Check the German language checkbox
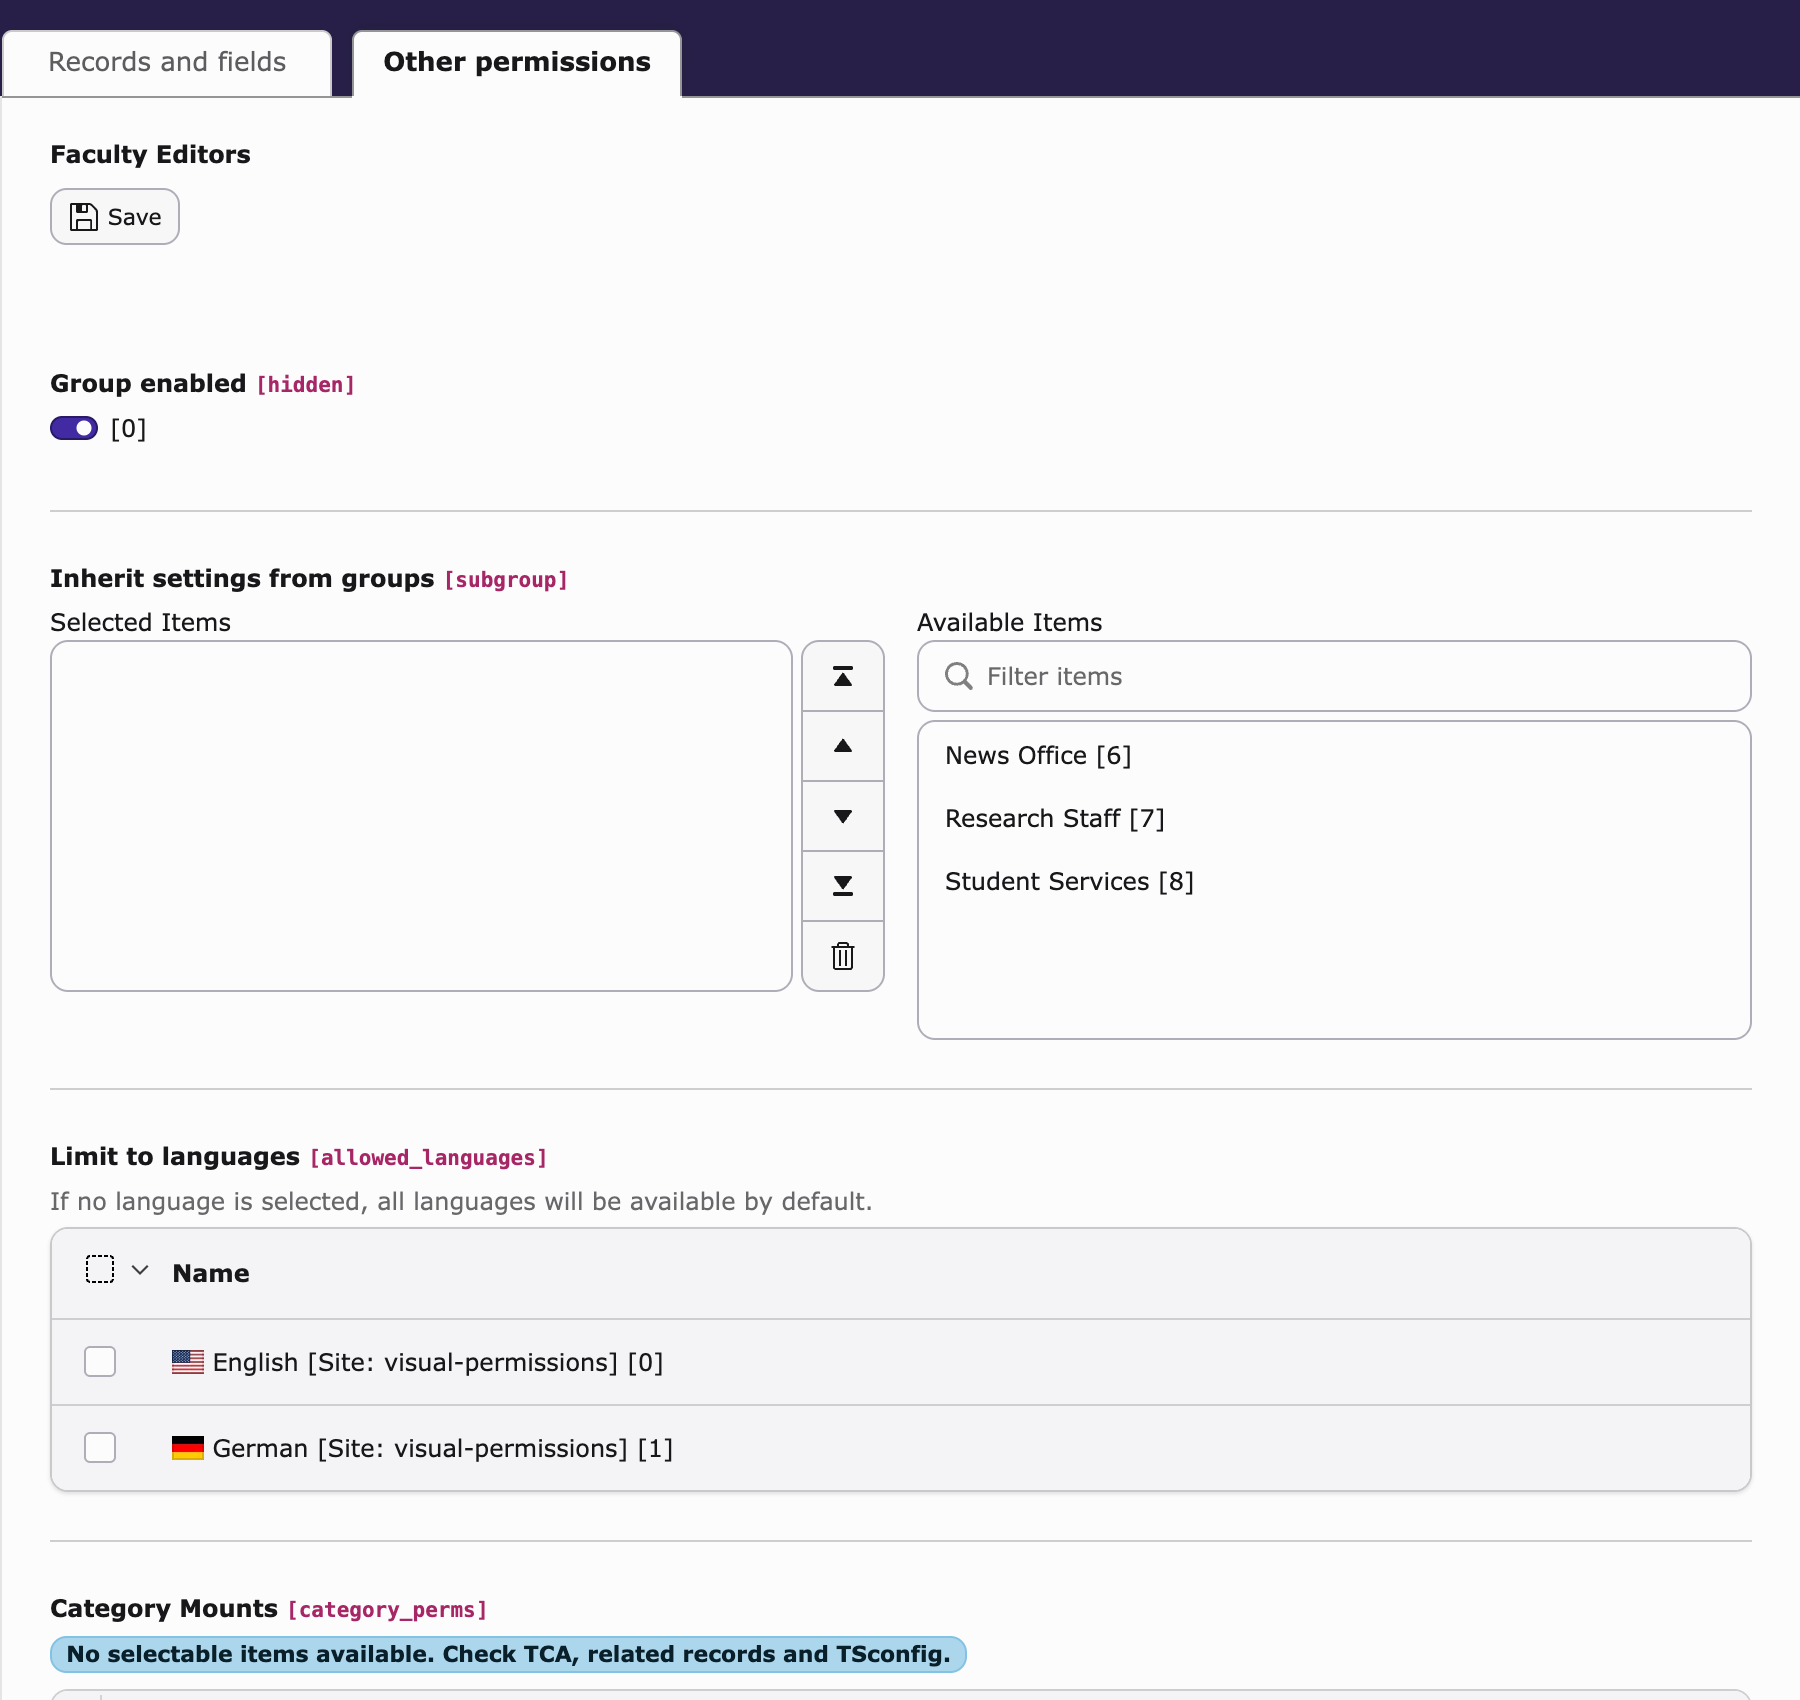Image resolution: width=1800 pixels, height=1700 pixels. point(100,1448)
